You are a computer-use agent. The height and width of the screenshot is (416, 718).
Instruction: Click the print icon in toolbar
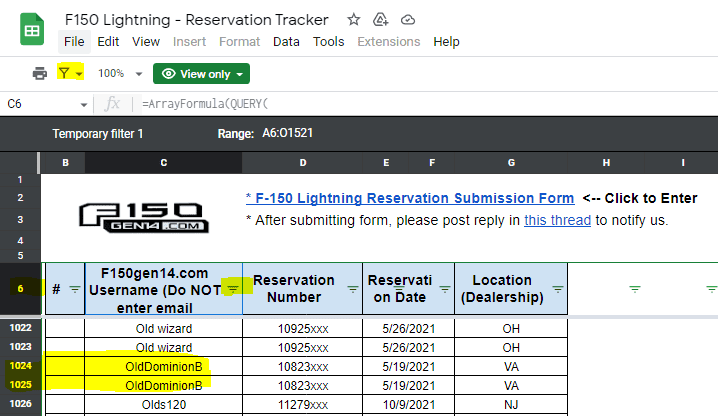(40, 73)
